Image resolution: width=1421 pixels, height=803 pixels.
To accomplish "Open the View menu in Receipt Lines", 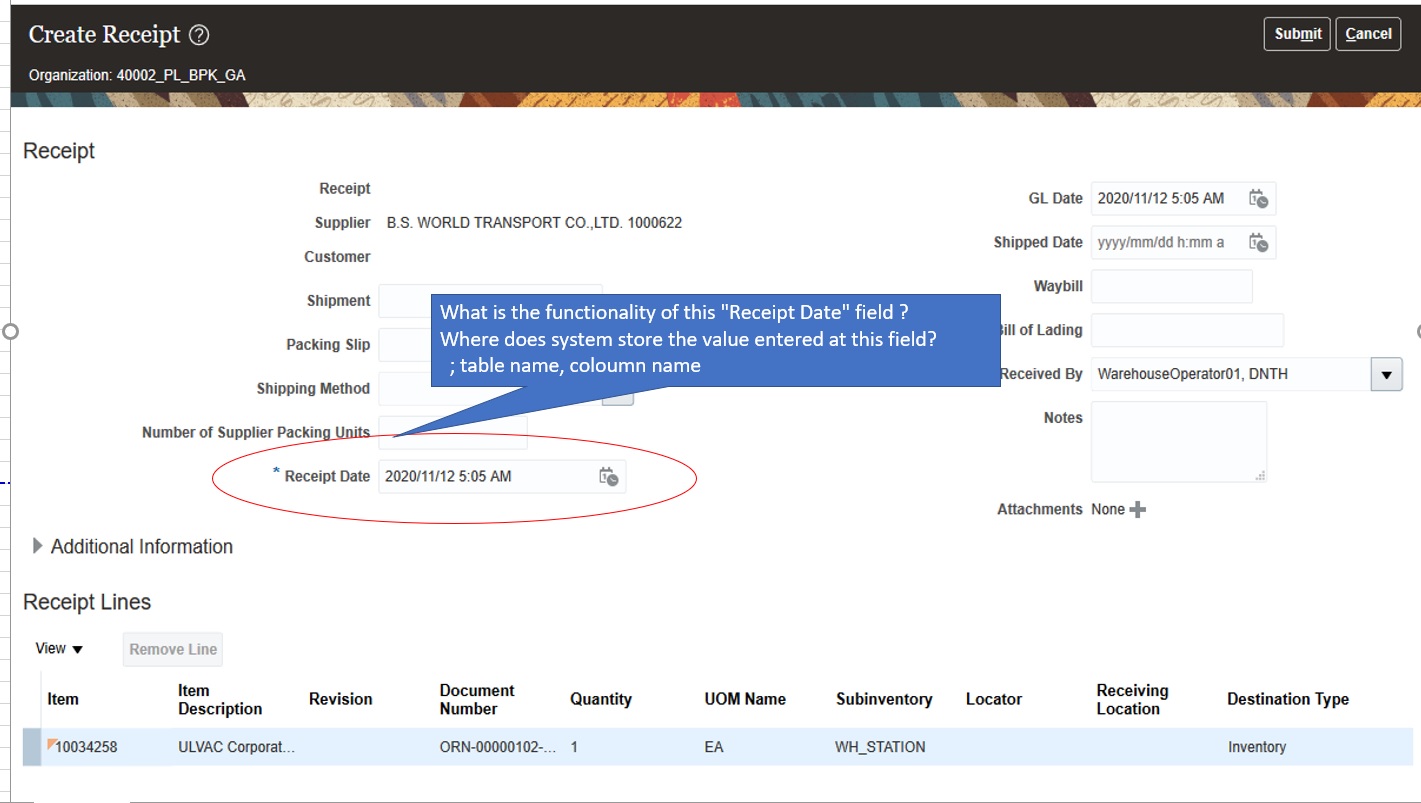I will pos(58,648).
